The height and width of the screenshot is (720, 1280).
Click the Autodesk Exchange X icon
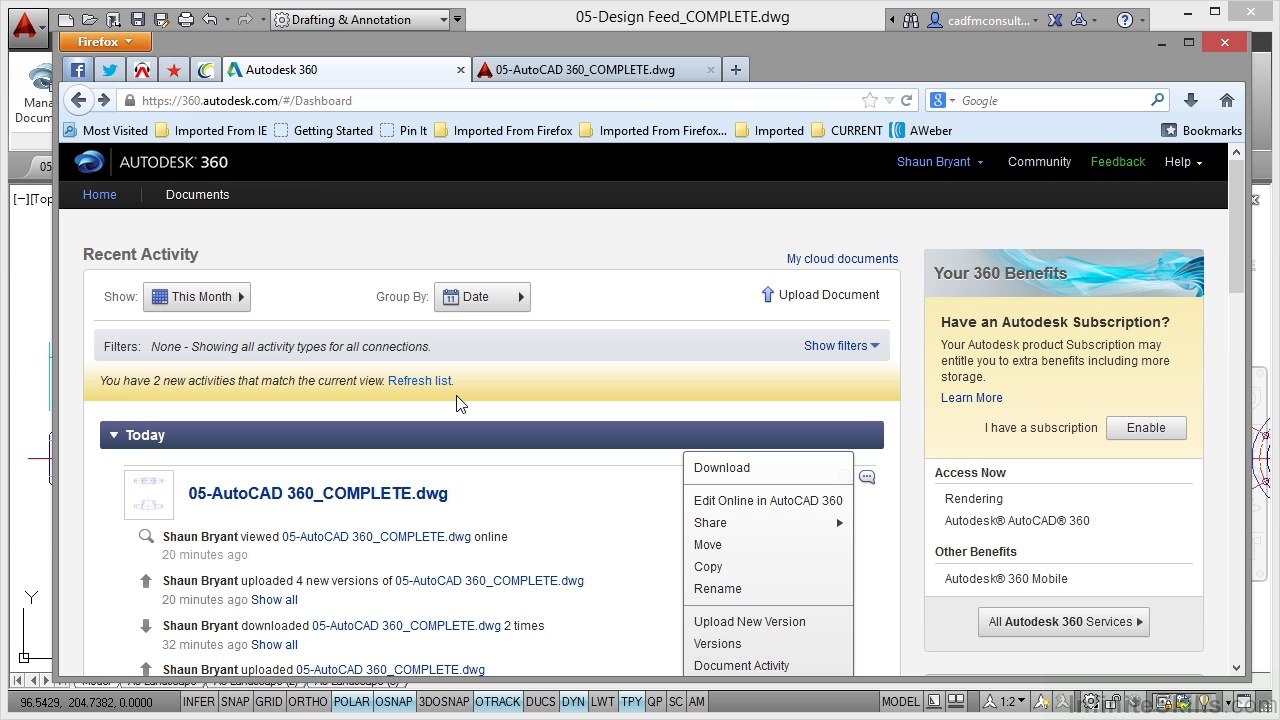(x=1054, y=20)
